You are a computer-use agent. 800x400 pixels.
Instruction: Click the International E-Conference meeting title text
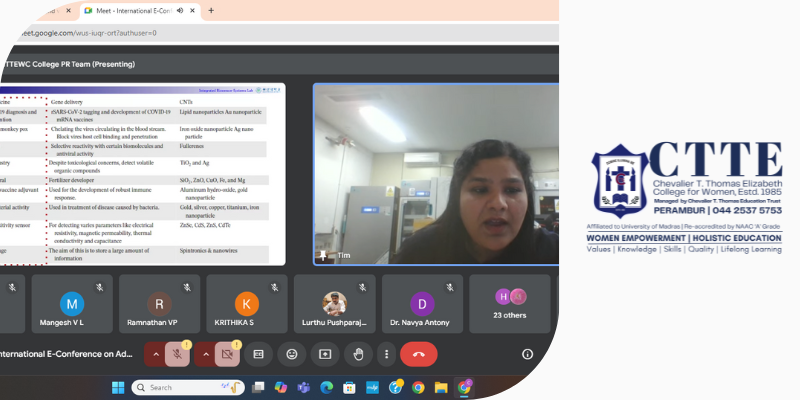tap(67, 354)
